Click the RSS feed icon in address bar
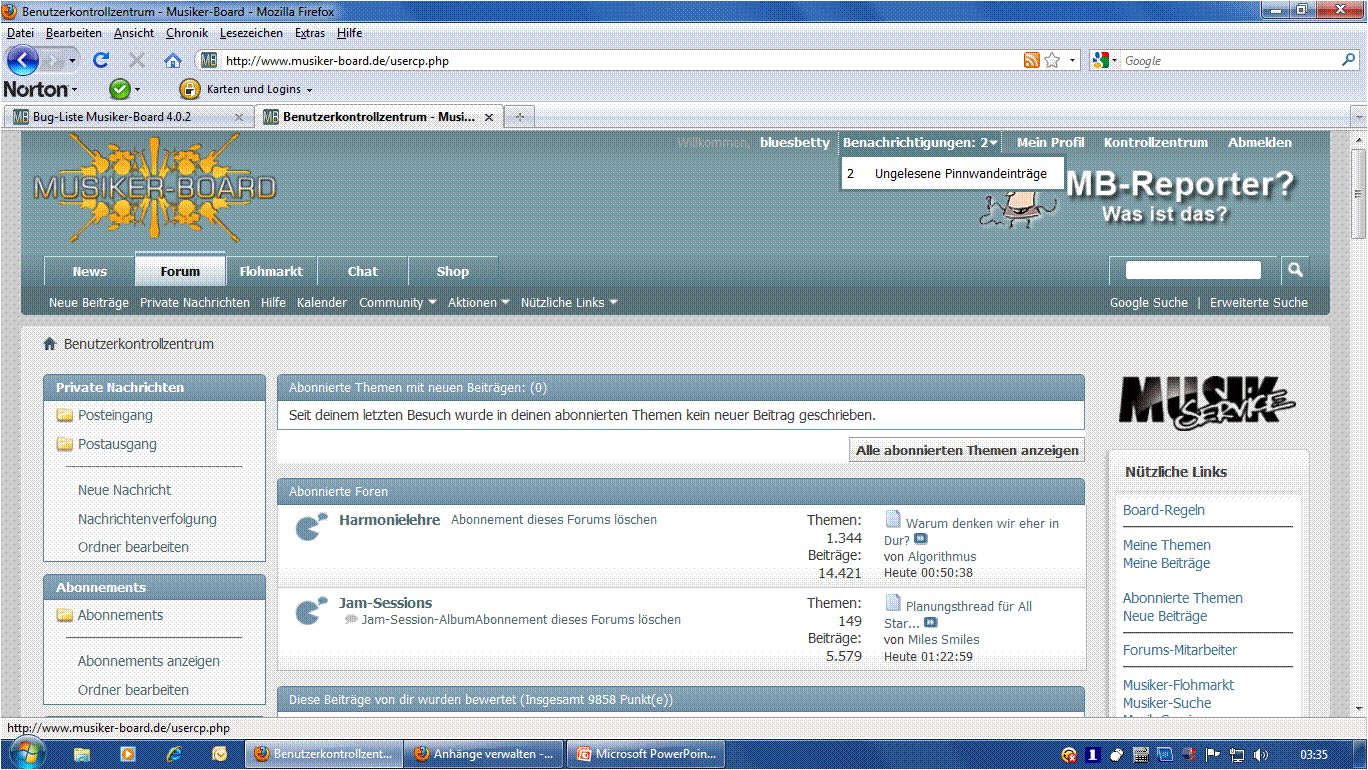 tap(1031, 60)
